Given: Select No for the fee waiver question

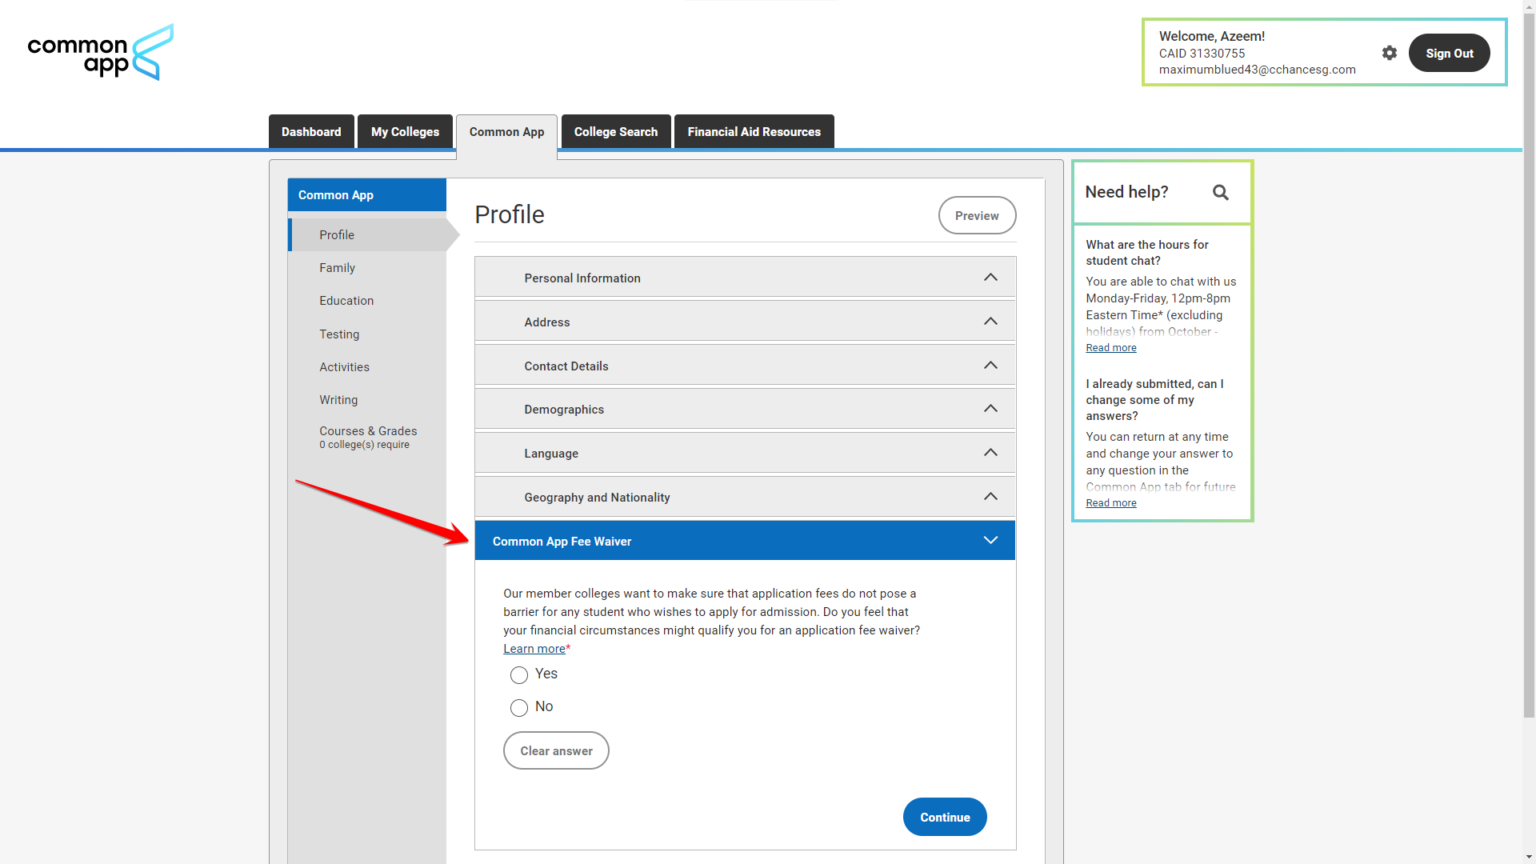Looking at the screenshot, I should [x=519, y=707].
